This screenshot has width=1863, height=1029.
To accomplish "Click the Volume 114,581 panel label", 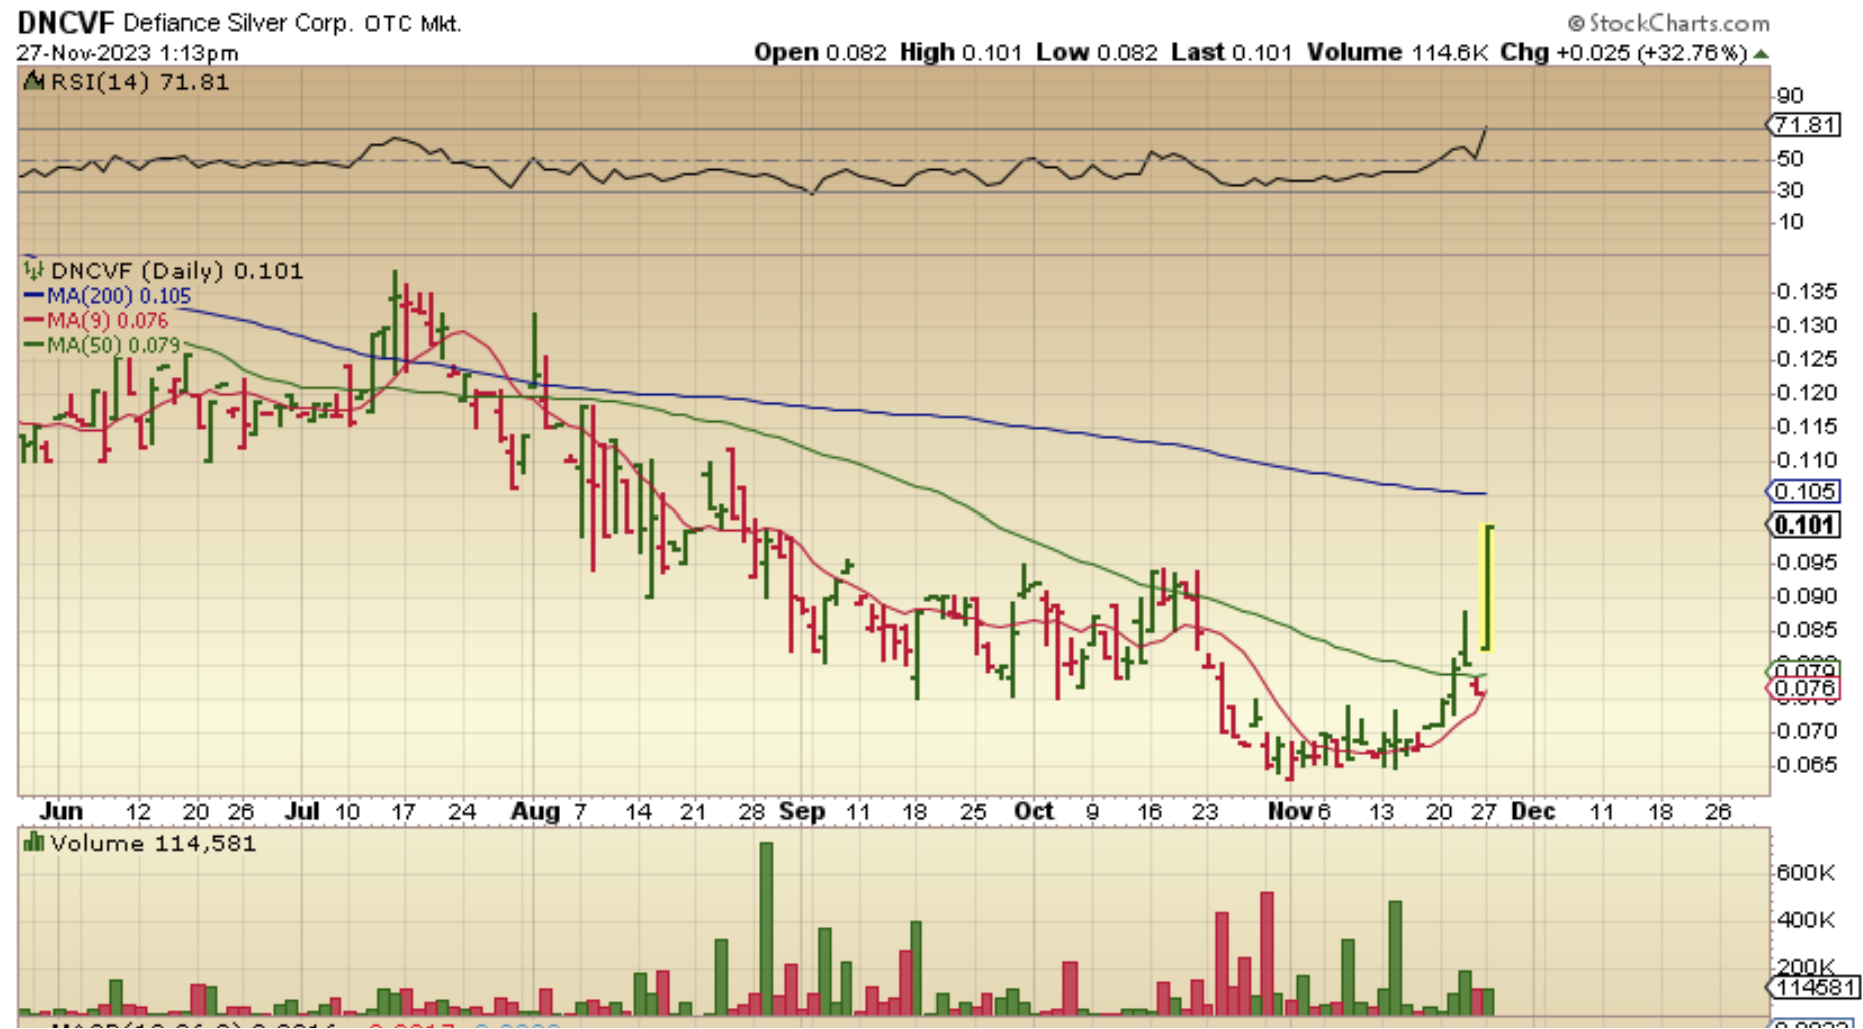I will (153, 843).
